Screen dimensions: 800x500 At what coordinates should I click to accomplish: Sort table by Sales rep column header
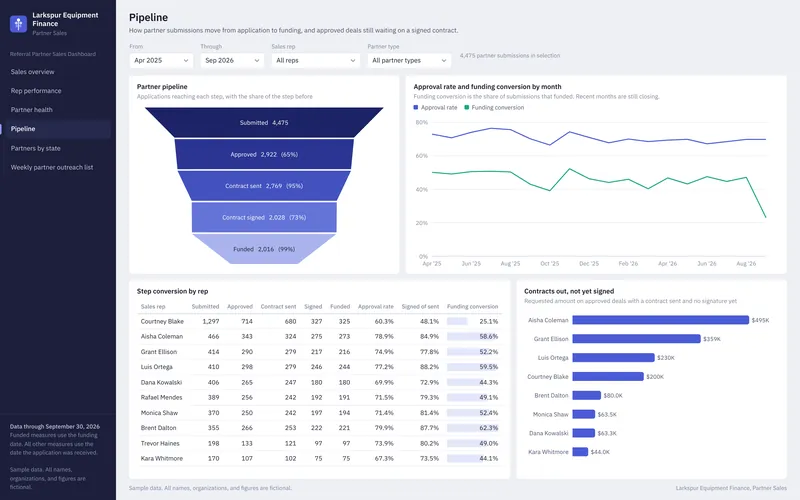(x=153, y=307)
